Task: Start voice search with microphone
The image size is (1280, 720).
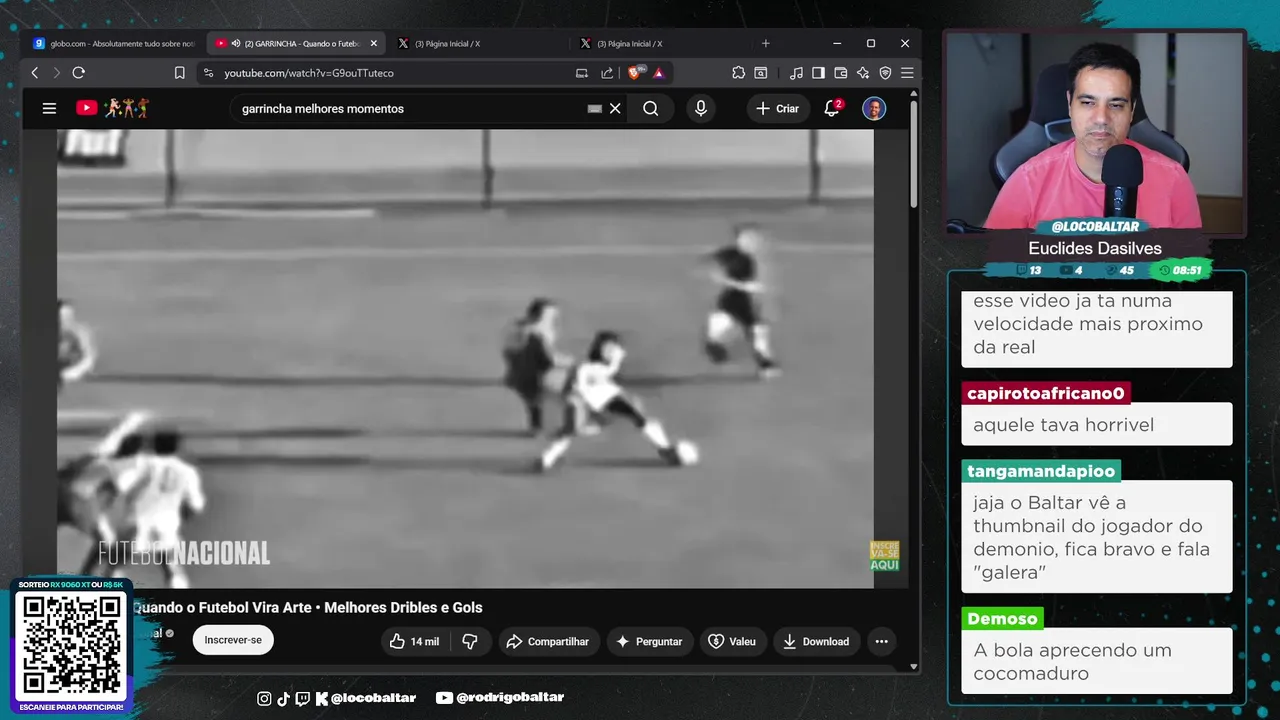Action: coord(701,108)
